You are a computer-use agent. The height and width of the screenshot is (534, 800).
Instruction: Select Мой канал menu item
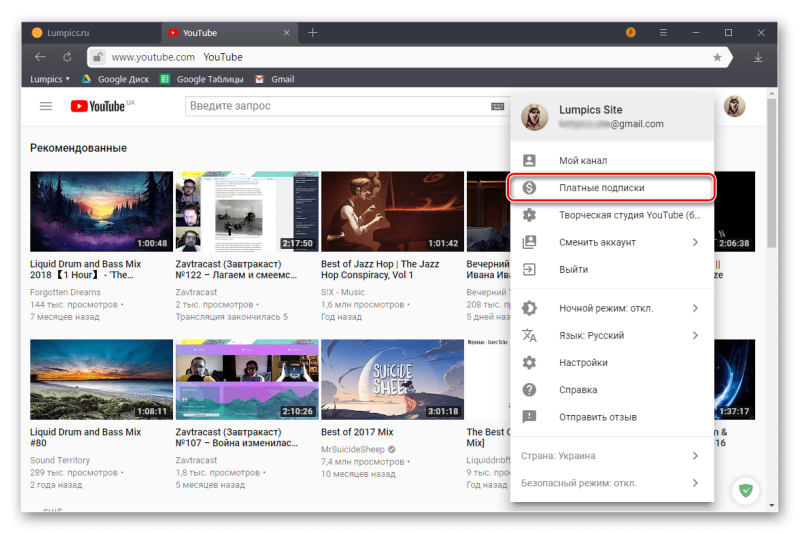(x=612, y=161)
